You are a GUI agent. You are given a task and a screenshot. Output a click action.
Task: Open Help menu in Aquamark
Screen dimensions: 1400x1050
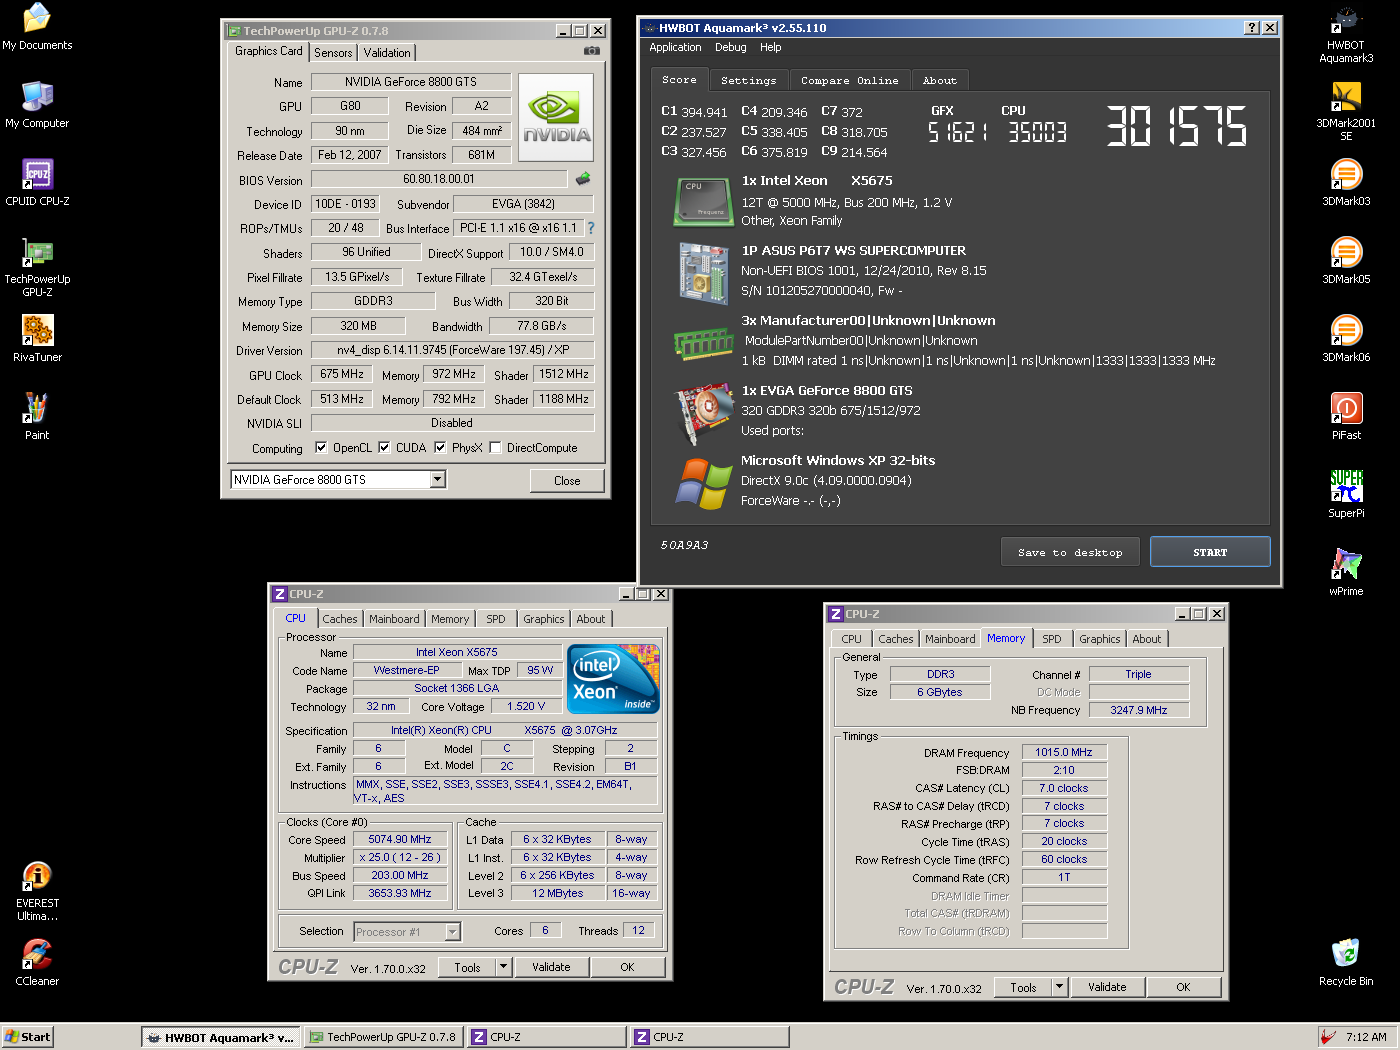[x=770, y=47]
